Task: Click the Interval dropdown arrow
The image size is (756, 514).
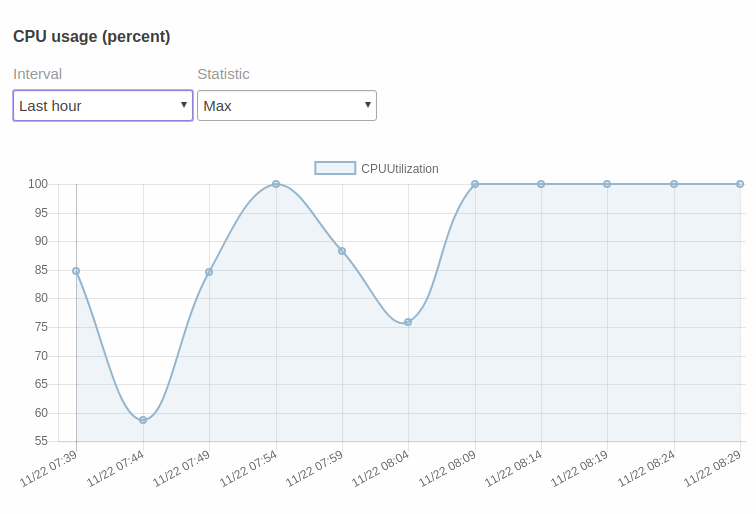Action: click(x=184, y=105)
